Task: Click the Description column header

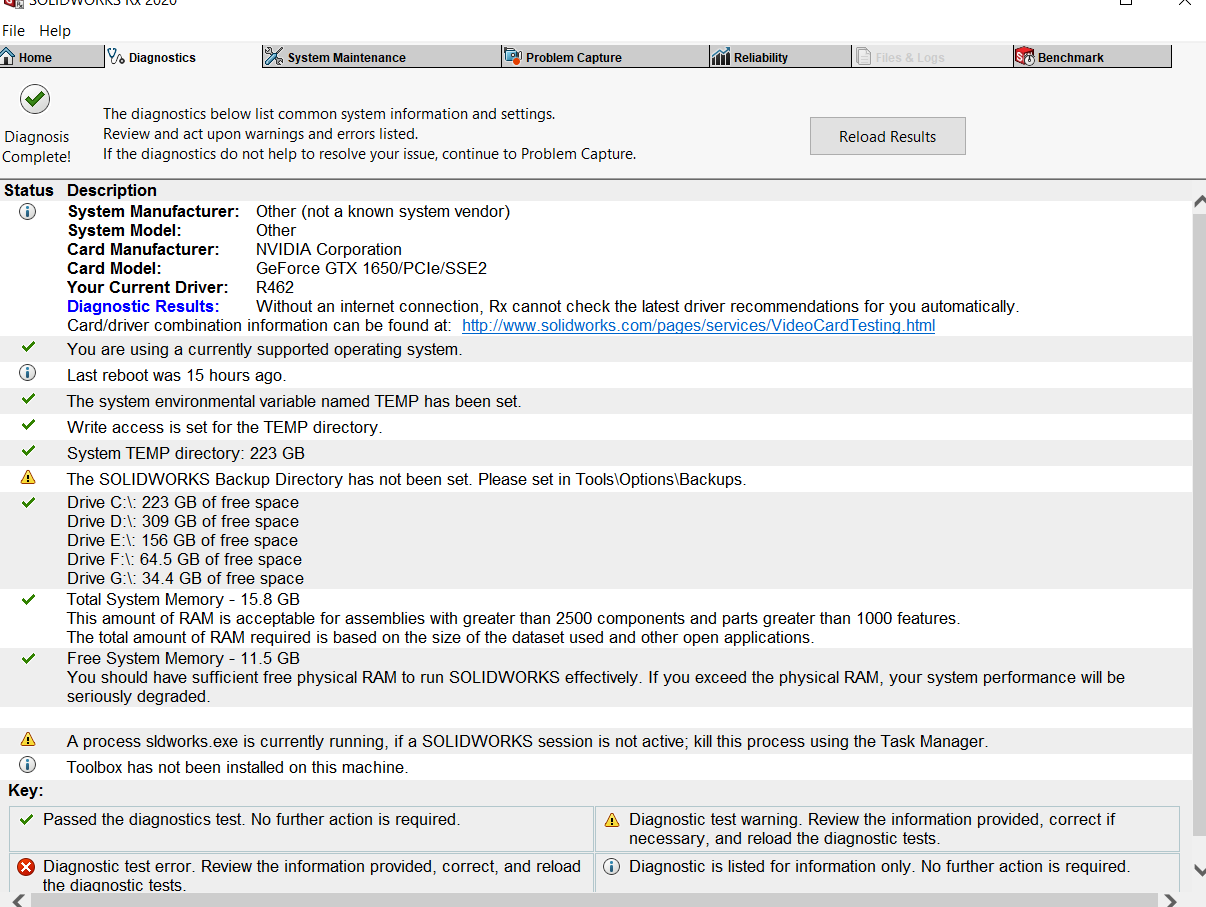Action: tap(112, 190)
